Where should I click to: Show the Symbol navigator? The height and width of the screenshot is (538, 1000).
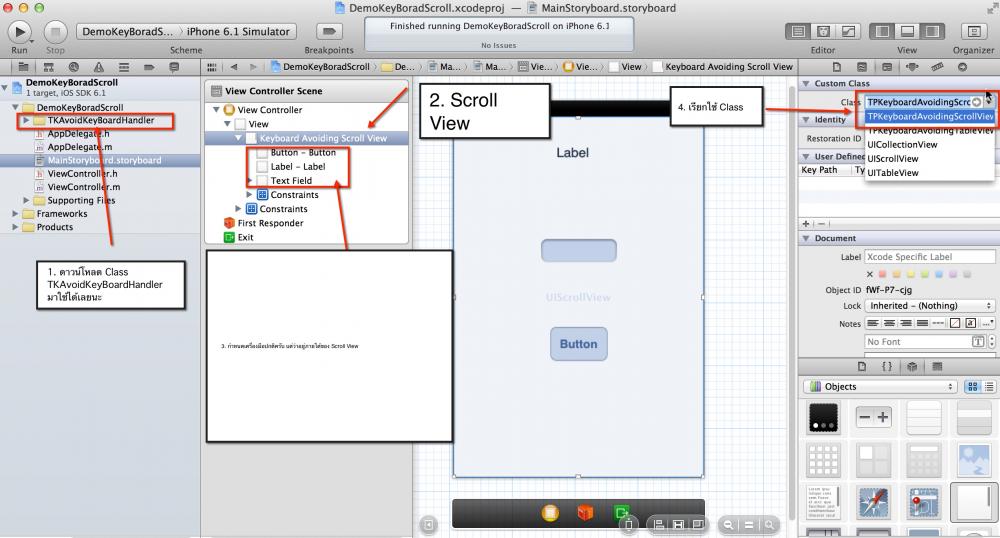(x=48, y=67)
